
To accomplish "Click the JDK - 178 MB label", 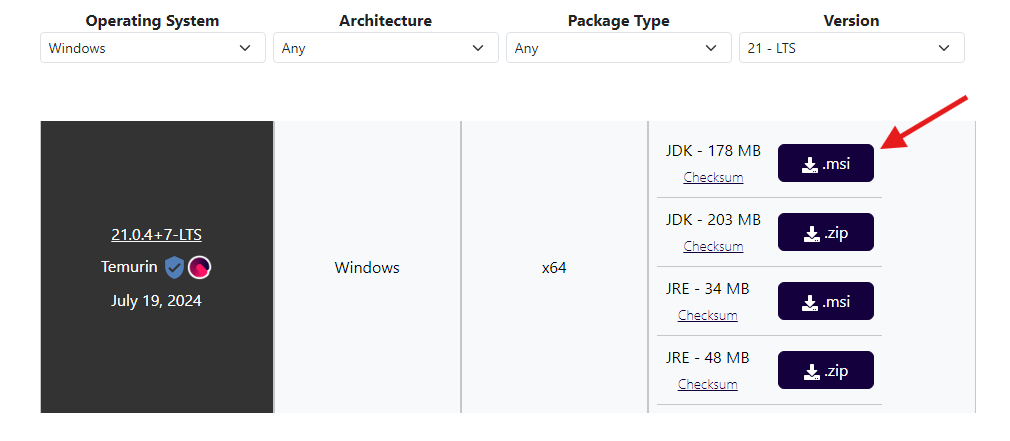I will coord(713,151).
